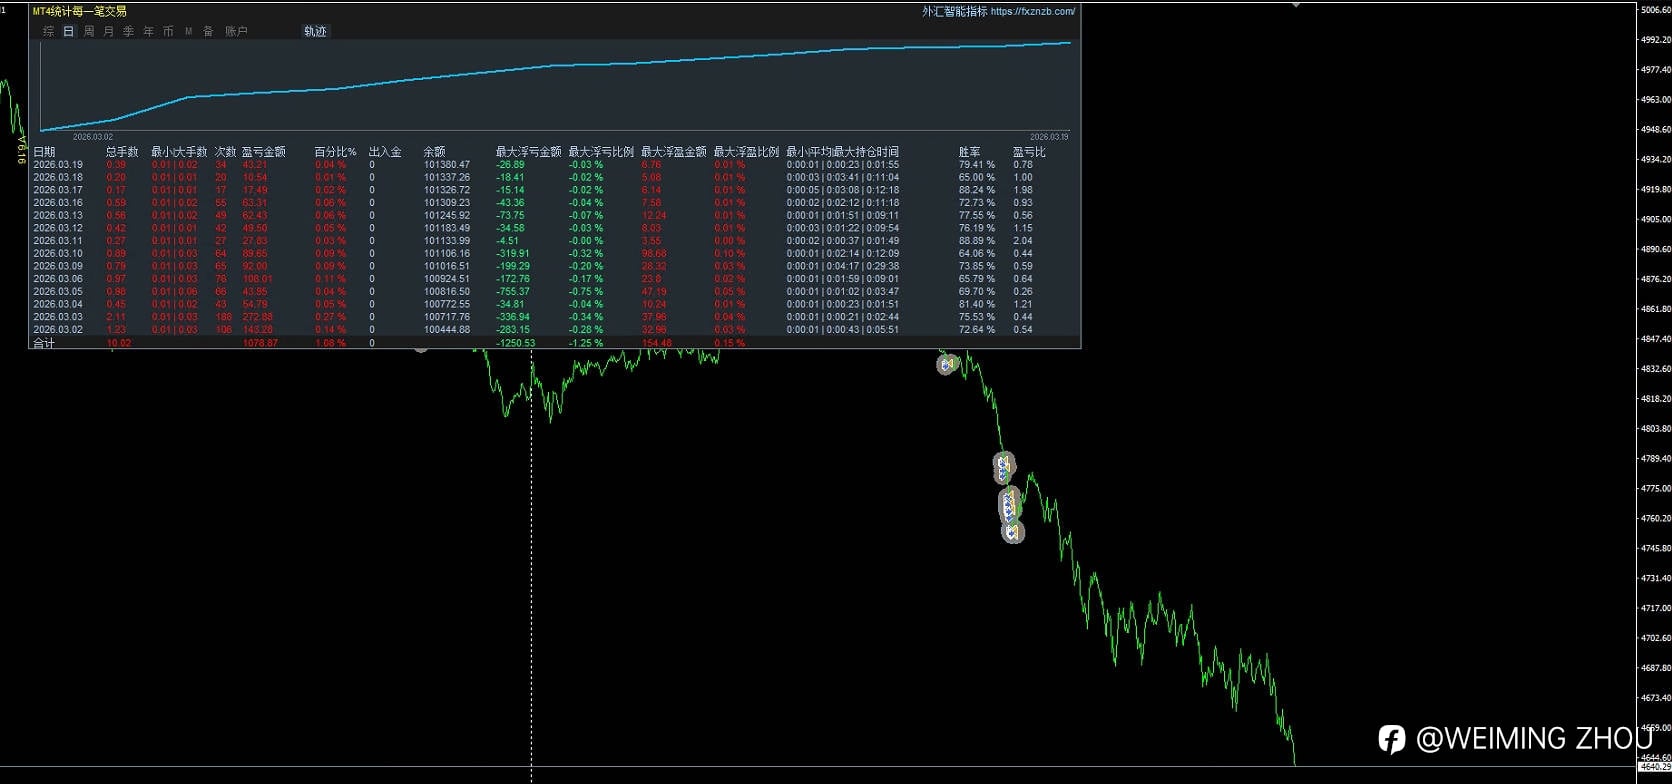The width and height of the screenshot is (1672, 784).
Task: Select the 2026.03.10 date row
Action: tap(58, 254)
